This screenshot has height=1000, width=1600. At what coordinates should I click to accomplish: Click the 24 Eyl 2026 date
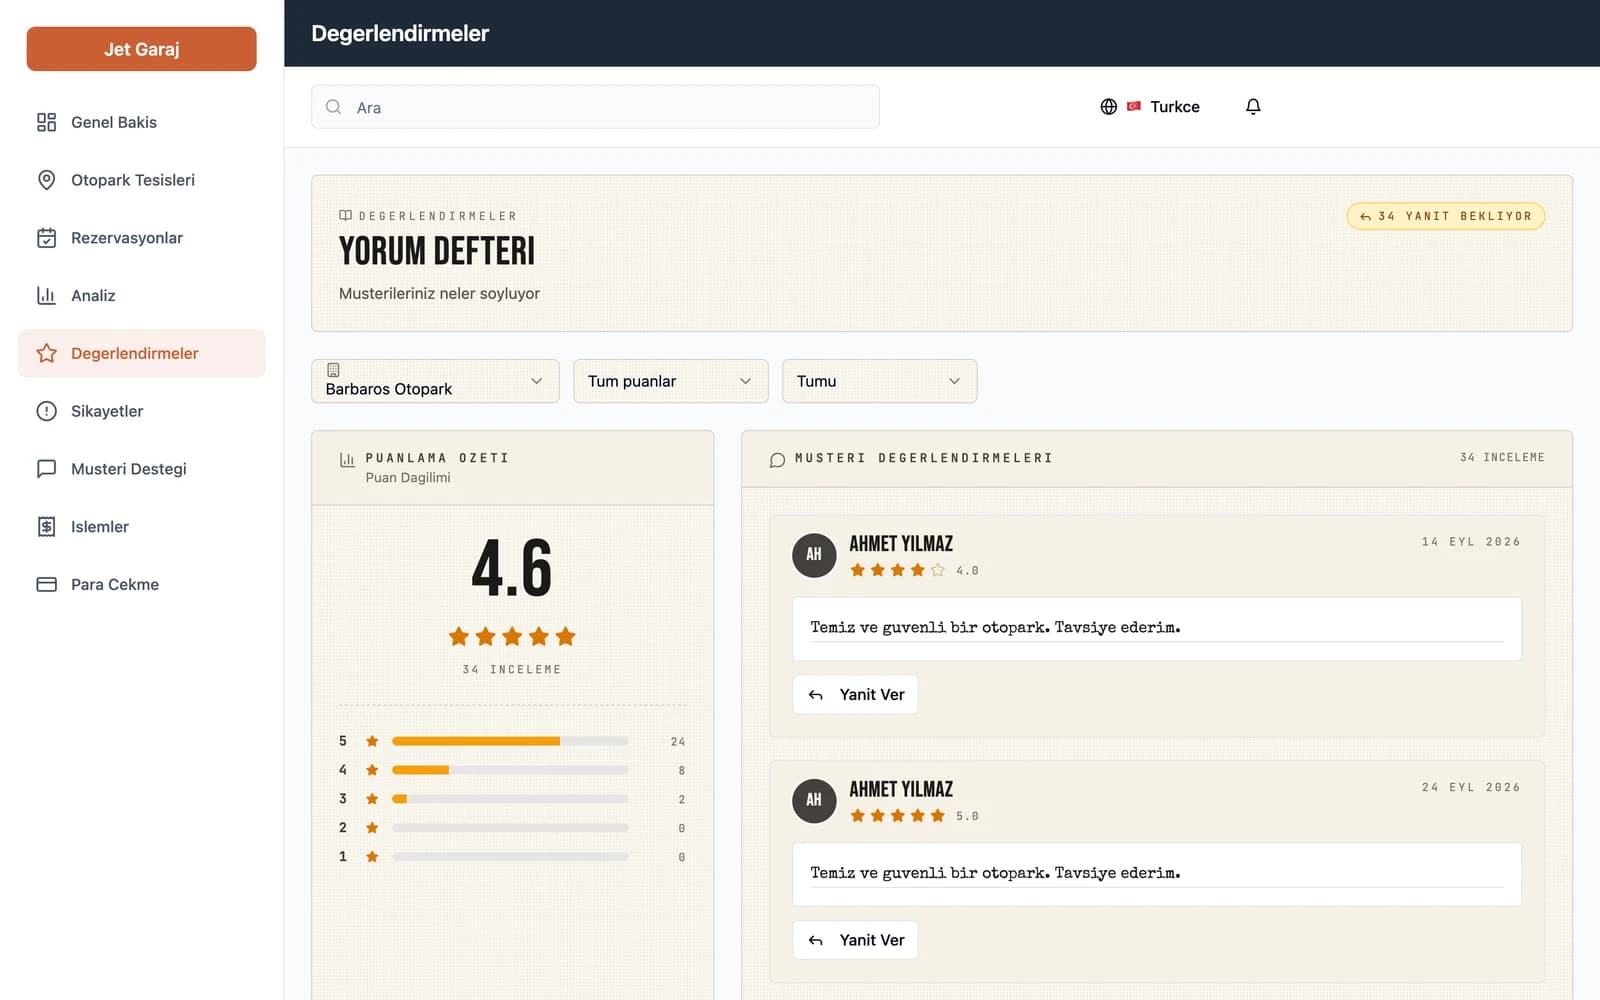click(1471, 788)
